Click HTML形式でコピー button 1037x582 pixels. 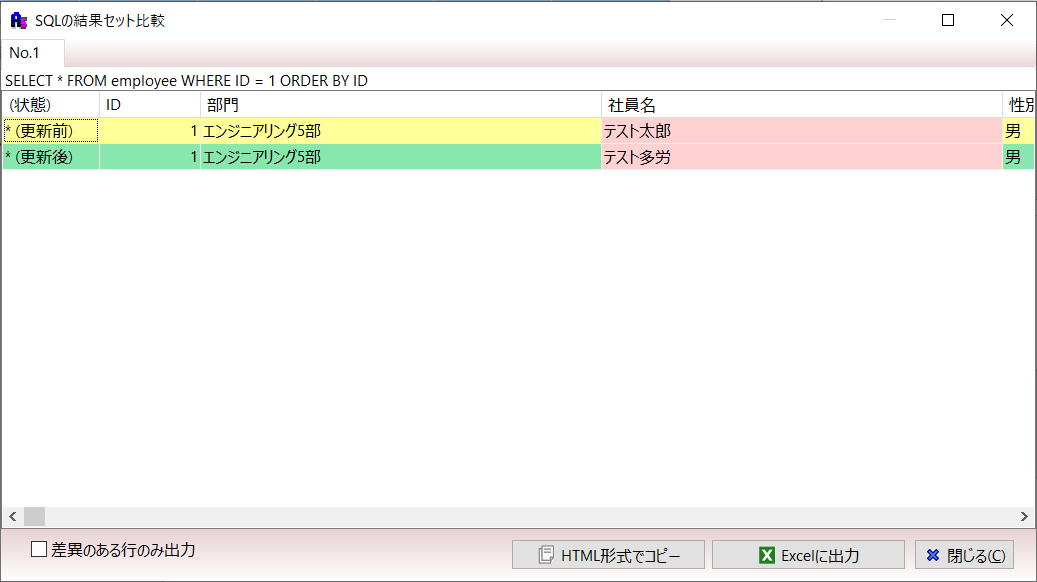point(608,555)
